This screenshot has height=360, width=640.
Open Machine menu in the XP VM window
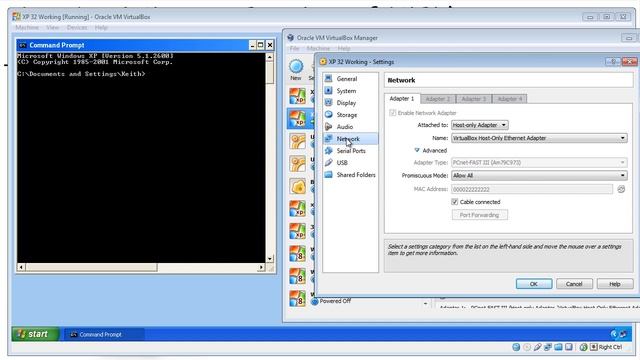(27, 27)
